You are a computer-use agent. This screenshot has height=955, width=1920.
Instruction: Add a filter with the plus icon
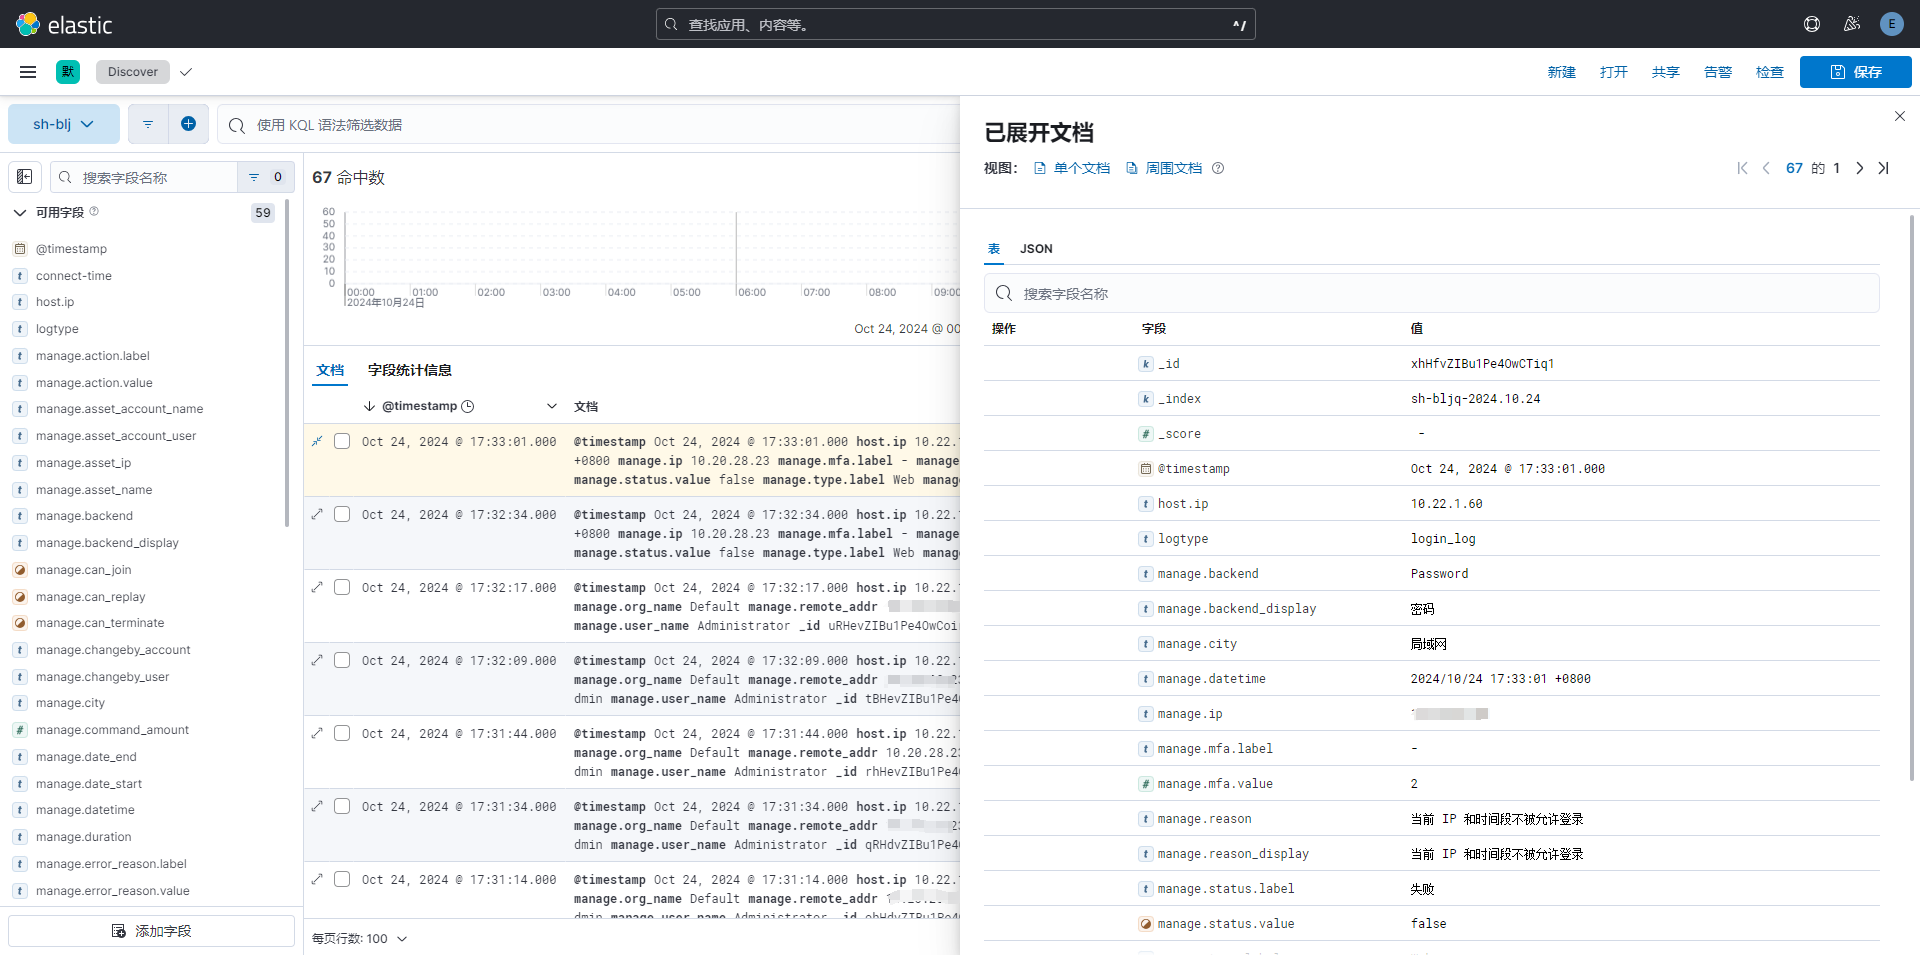coord(188,124)
